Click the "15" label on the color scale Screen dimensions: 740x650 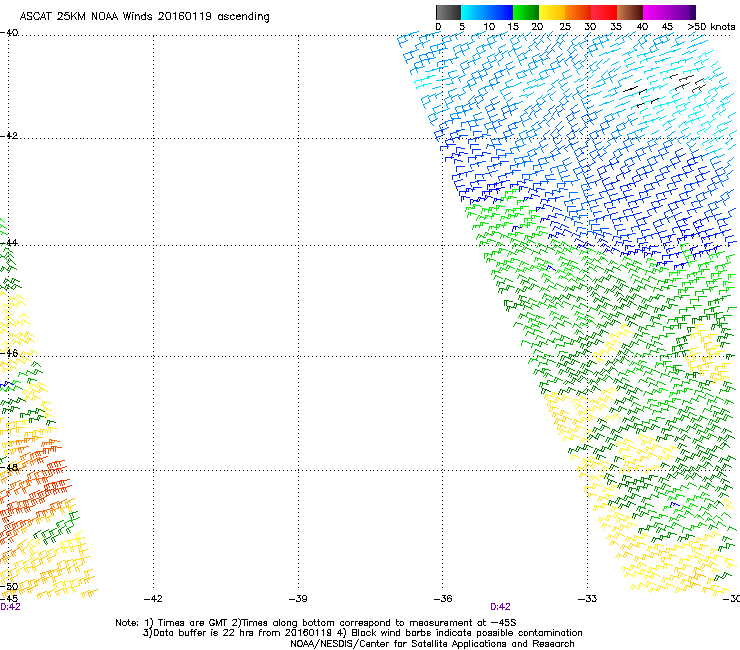click(513, 27)
